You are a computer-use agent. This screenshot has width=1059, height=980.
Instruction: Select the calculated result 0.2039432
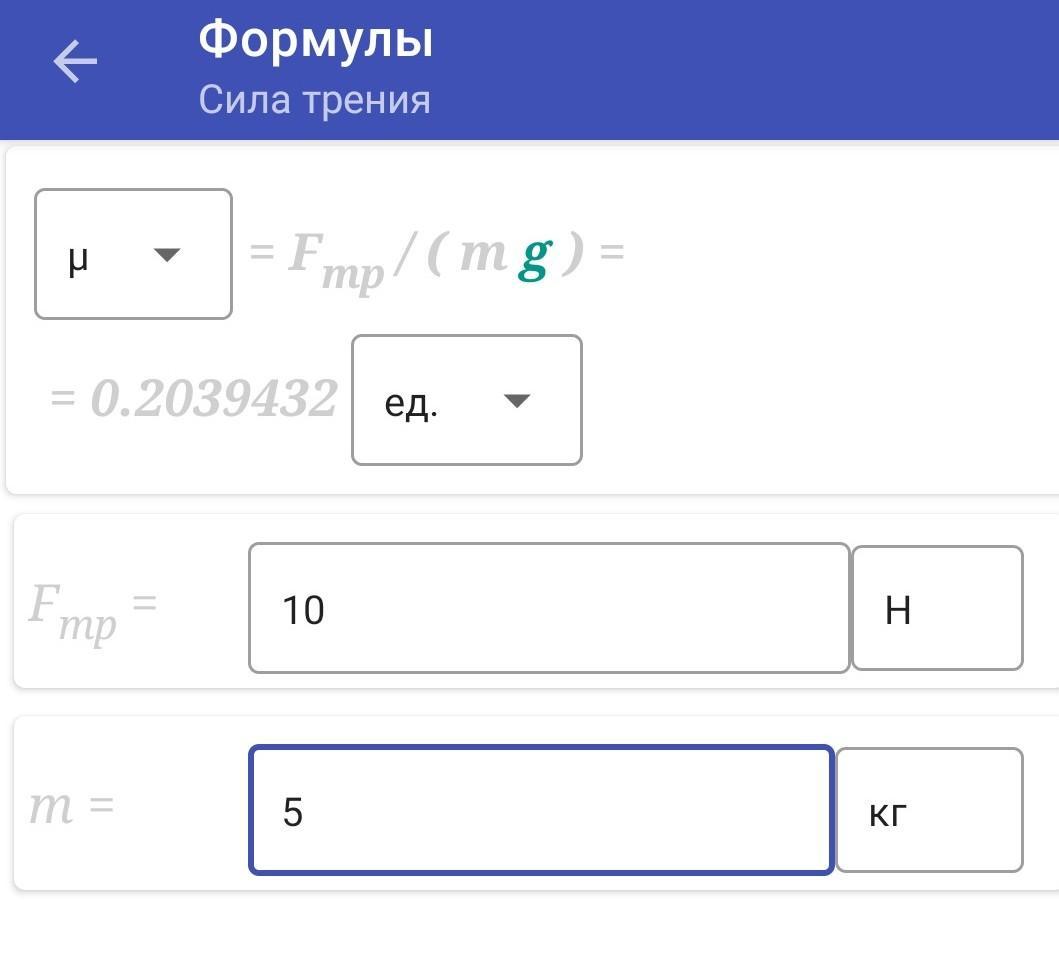(x=213, y=400)
